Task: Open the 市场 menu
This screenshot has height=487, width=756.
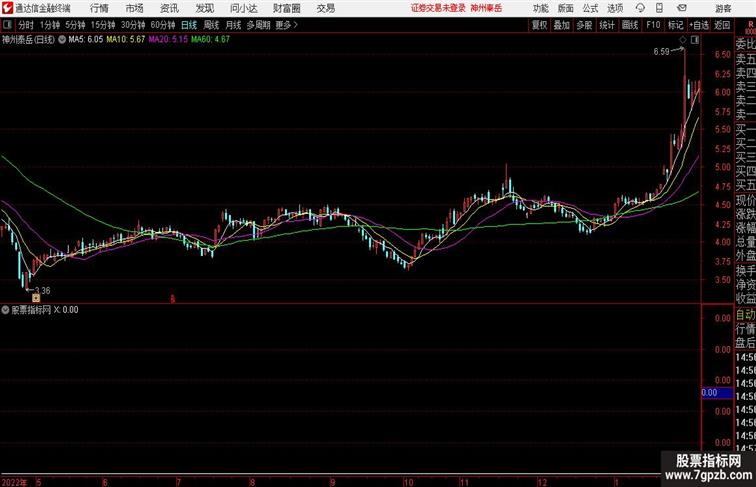Action: [135, 8]
